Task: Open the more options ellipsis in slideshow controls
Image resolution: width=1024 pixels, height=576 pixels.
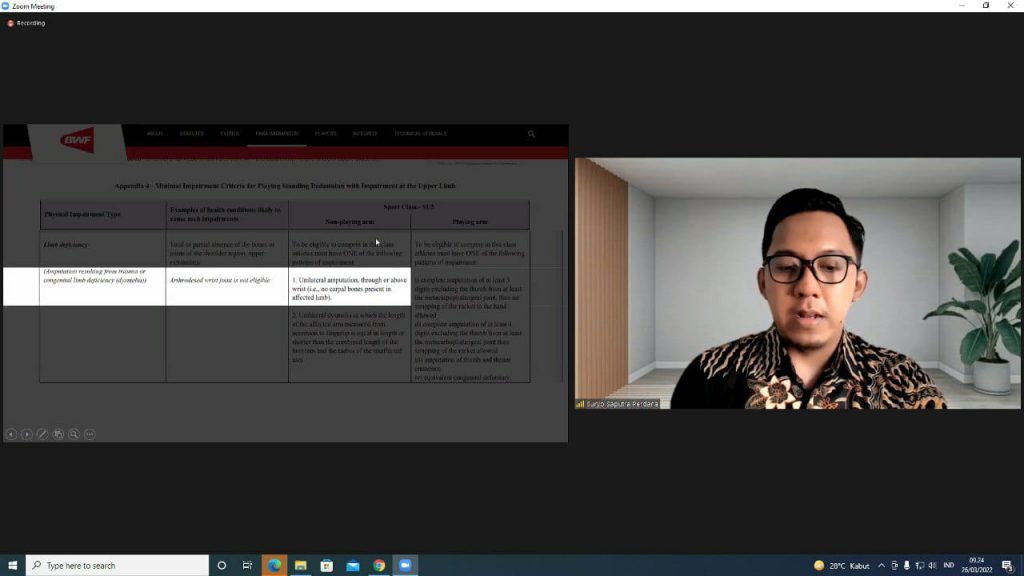Action: [x=90, y=434]
